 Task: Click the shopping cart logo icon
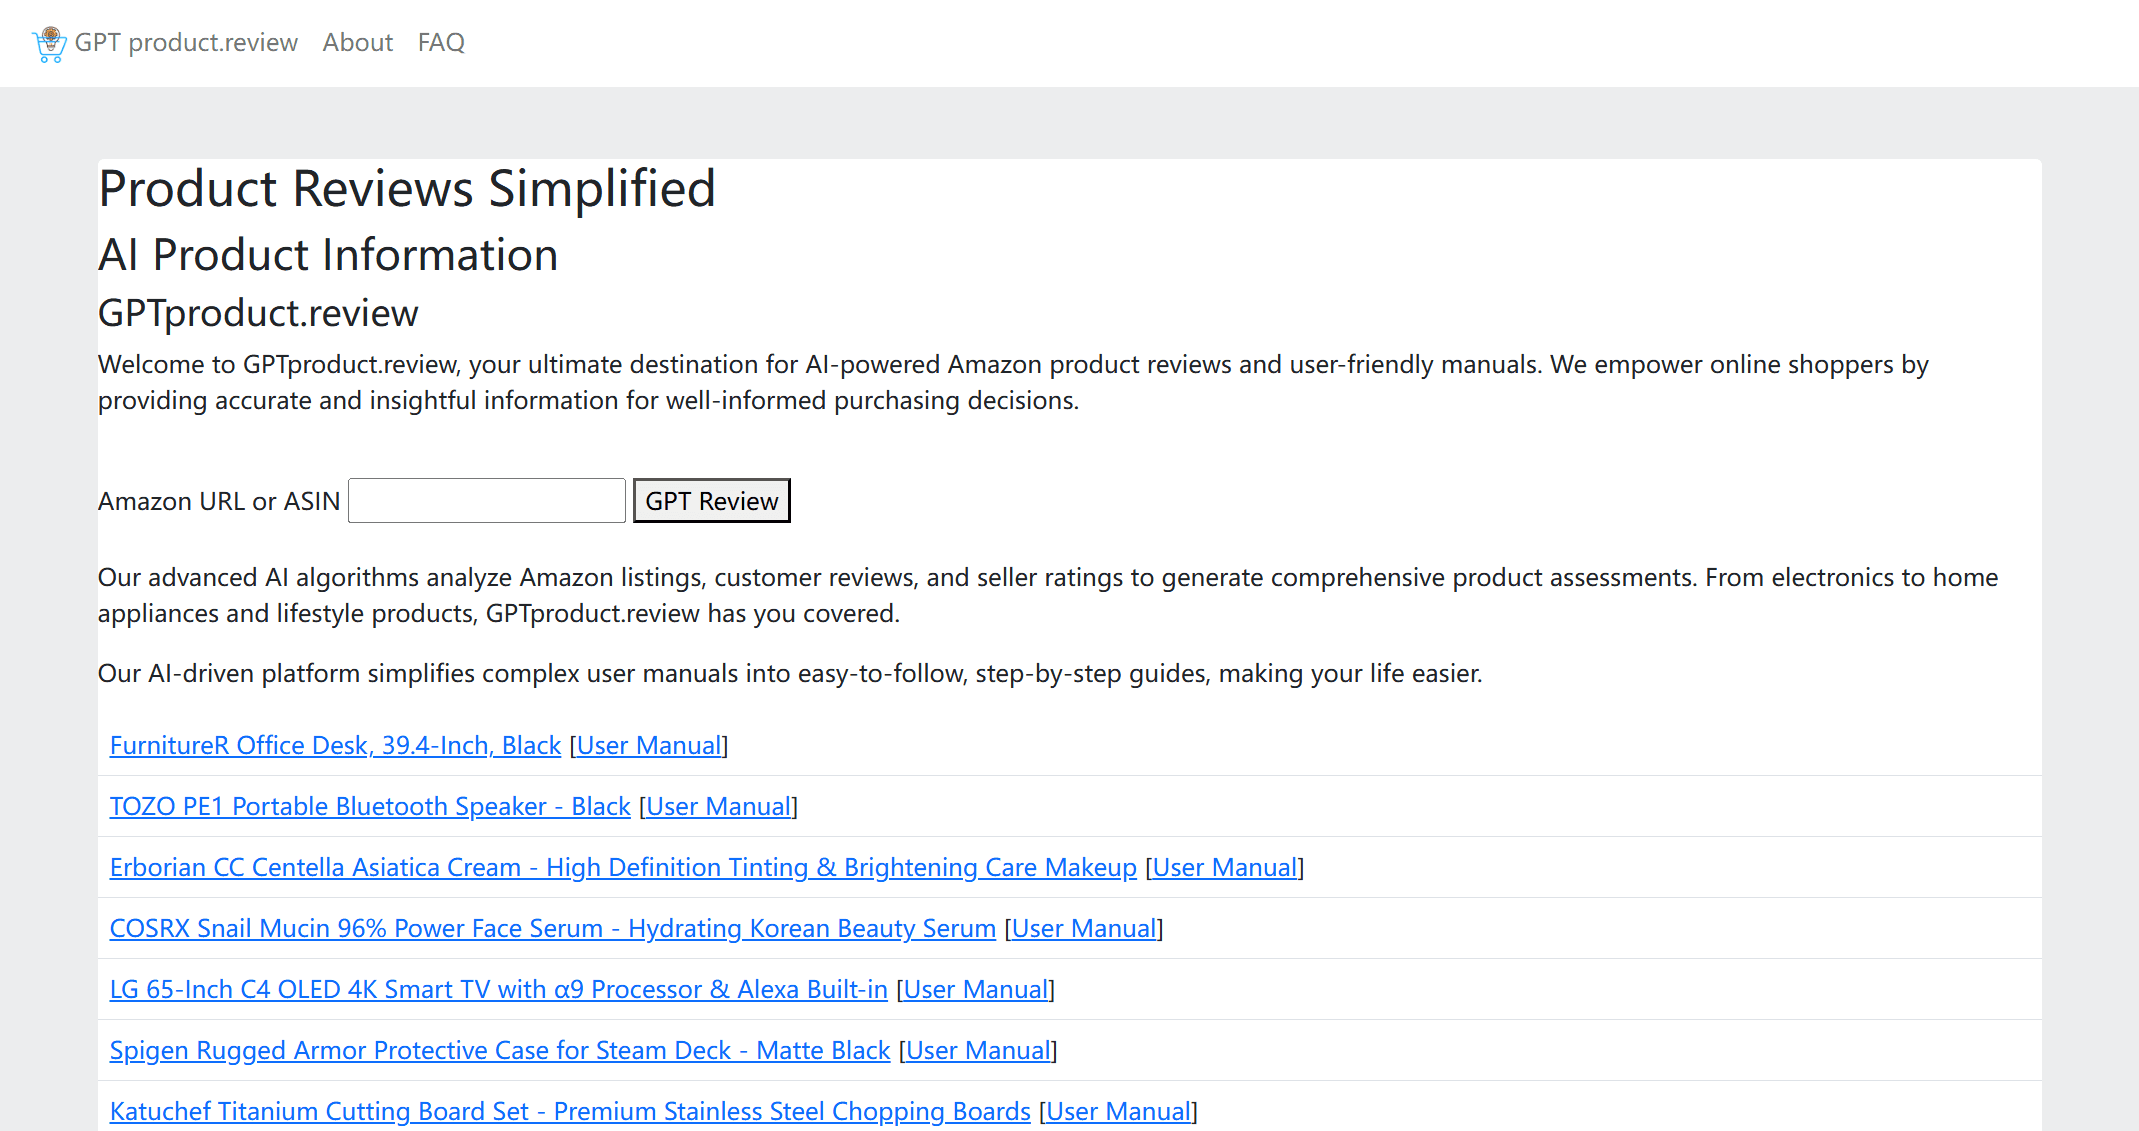[x=49, y=44]
